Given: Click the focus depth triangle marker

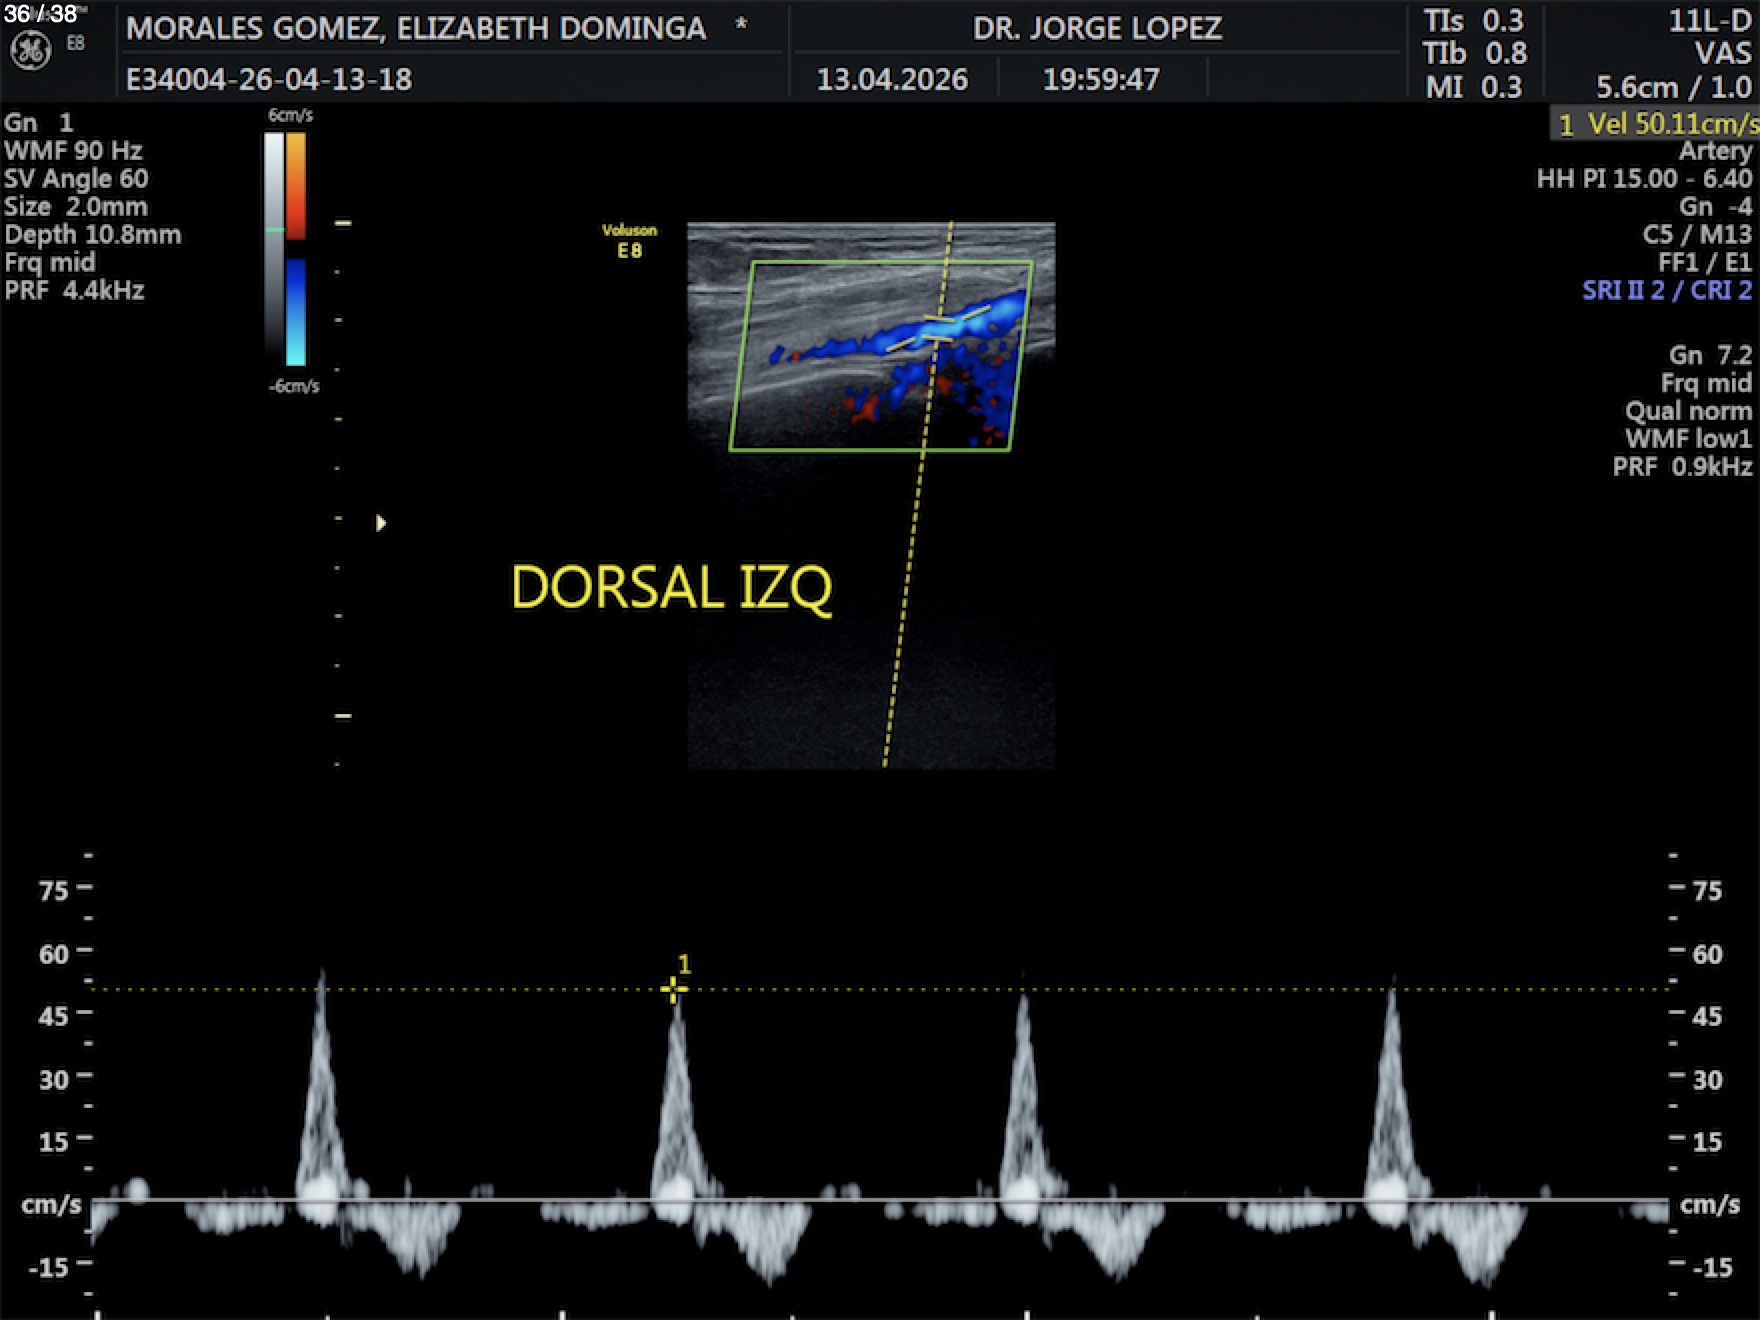Looking at the screenshot, I should [x=381, y=523].
